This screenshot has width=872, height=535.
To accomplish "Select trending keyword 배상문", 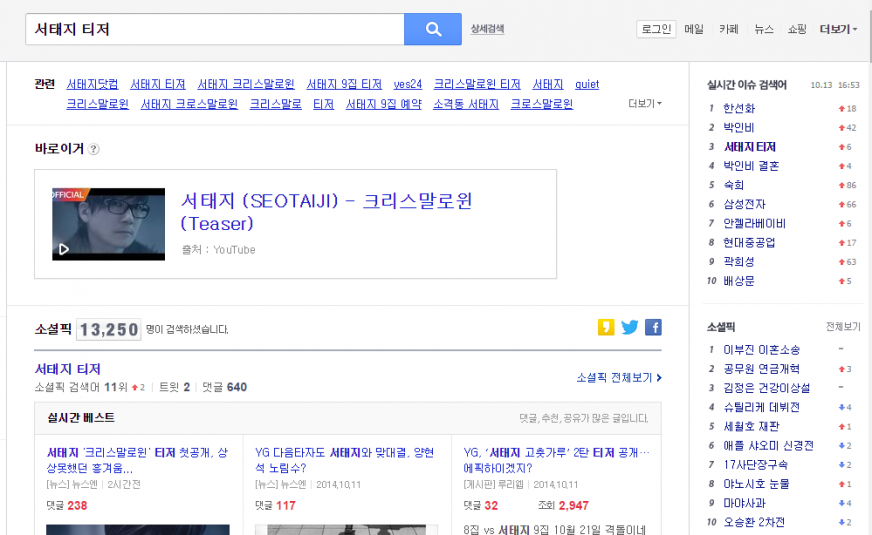I will click(739, 281).
